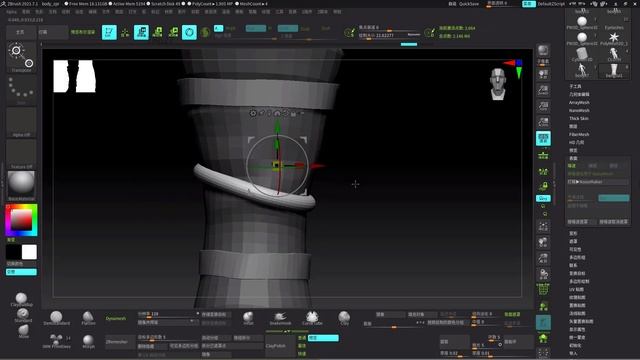Select the Eyelashes tool thumbnail
Screen dimensions: 640x360
pos(614,22)
